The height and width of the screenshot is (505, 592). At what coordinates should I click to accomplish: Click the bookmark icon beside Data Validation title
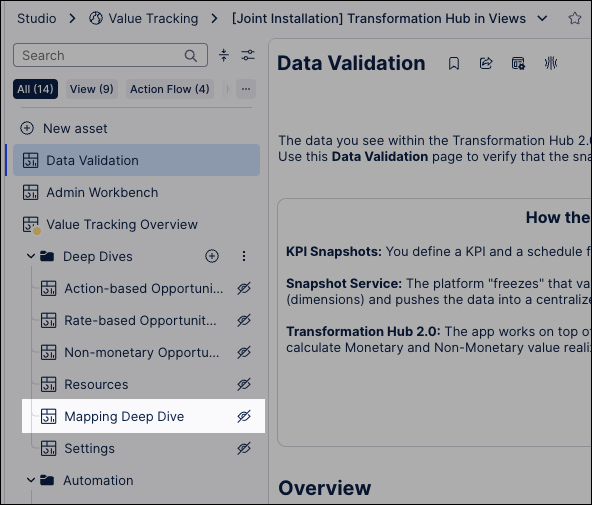[x=454, y=63]
